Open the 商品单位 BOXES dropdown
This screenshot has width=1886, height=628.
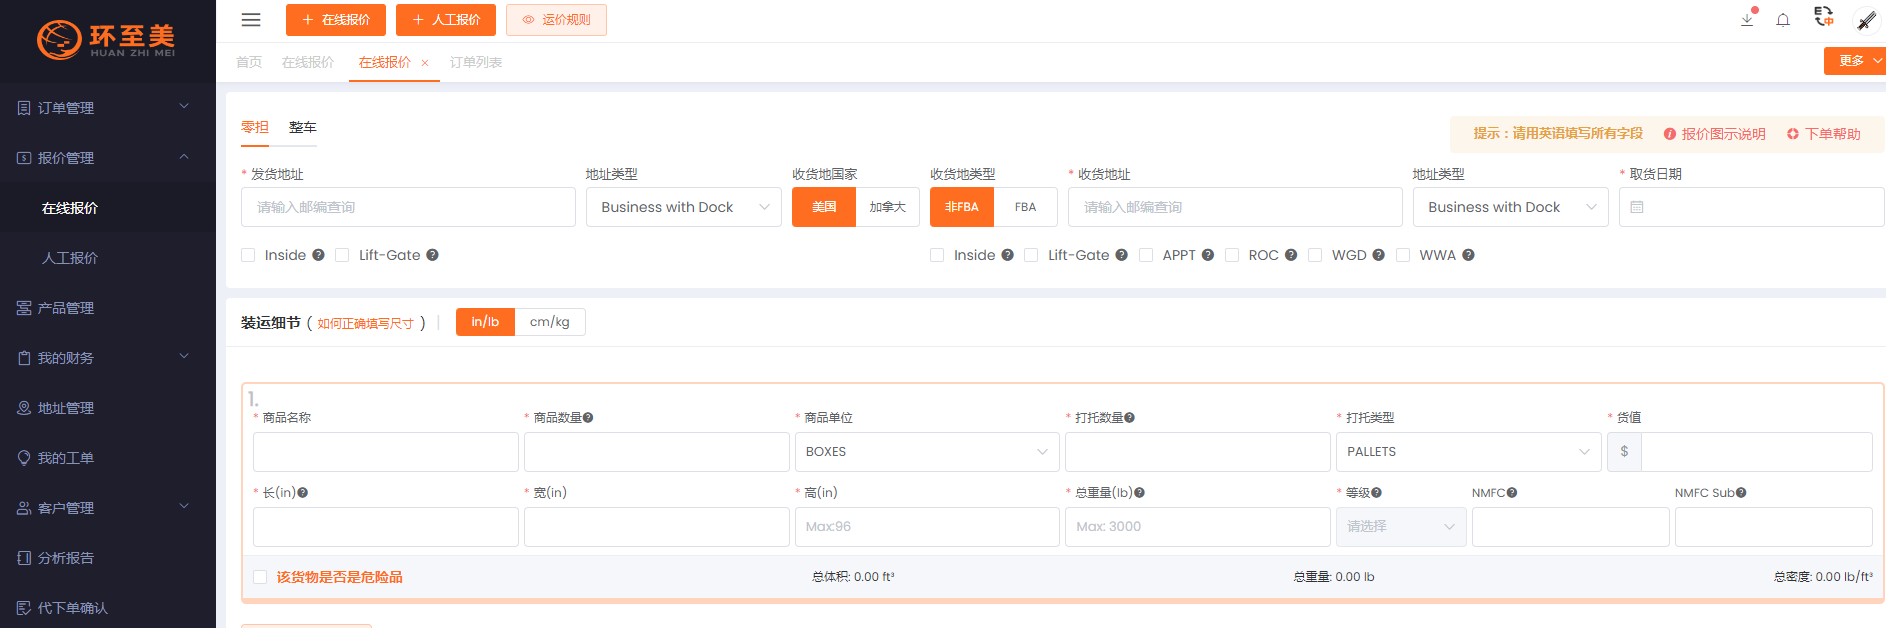tap(926, 452)
